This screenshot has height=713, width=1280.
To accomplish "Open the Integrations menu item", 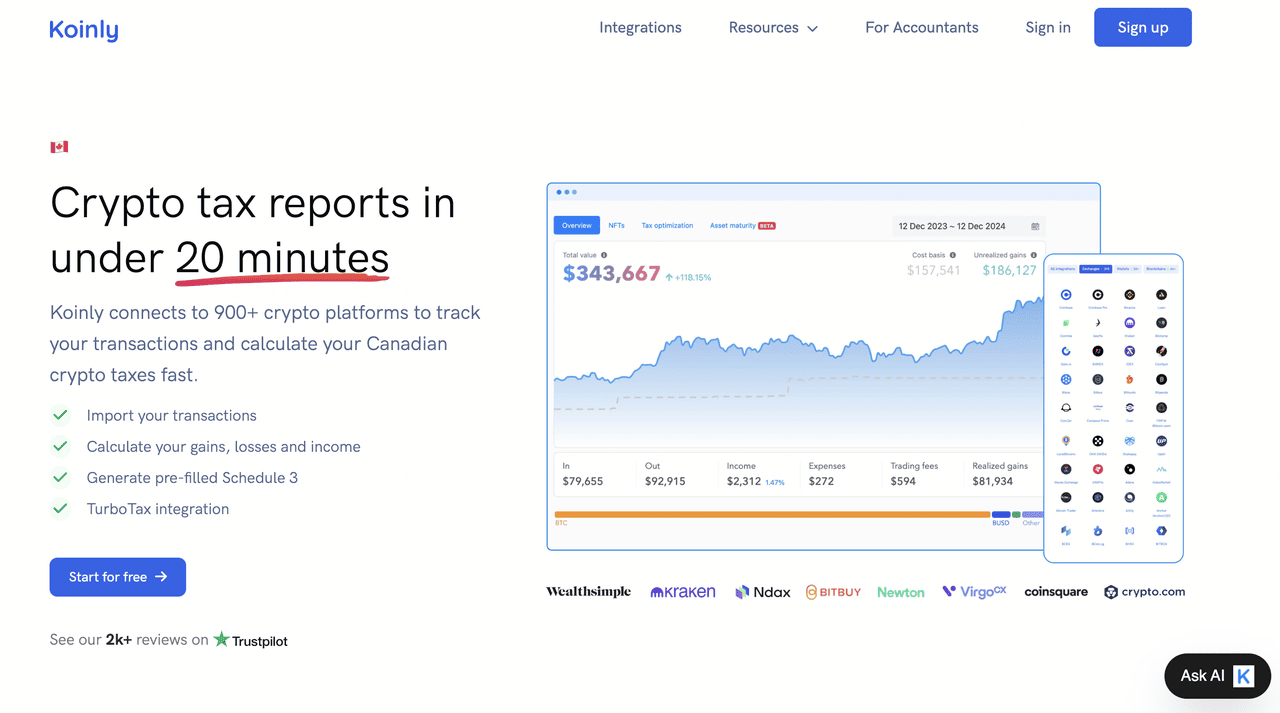I will pyautogui.click(x=640, y=28).
